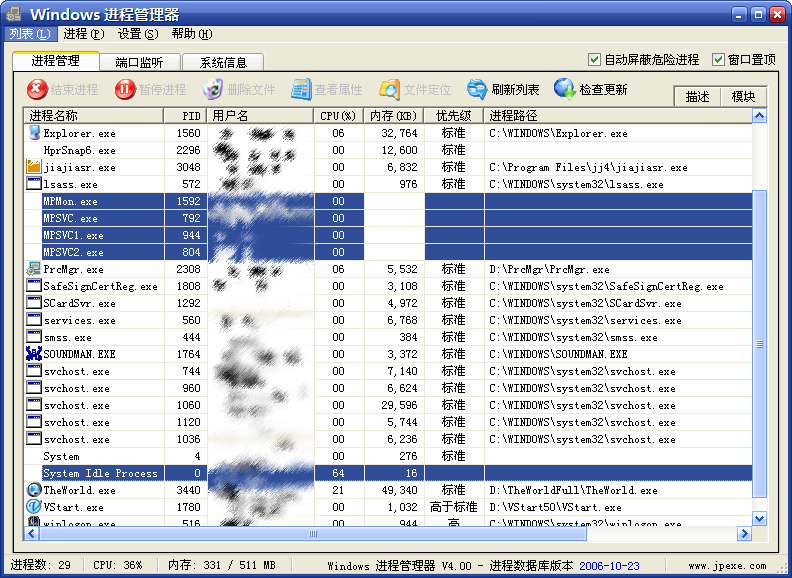792x578 pixels.
Task: Select the HprSnap6.exe process name
Action: 79,151
